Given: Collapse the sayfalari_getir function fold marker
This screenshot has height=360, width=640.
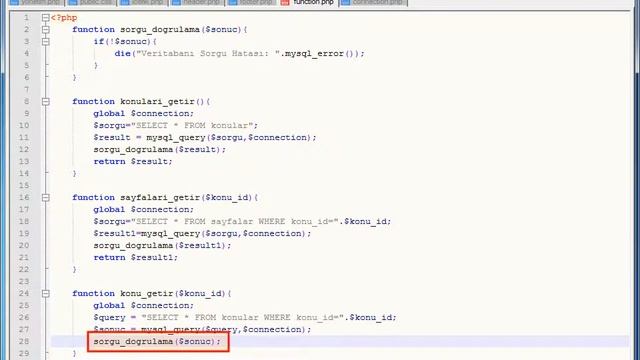Looking at the screenshot, I should click(x=45, y=198).
